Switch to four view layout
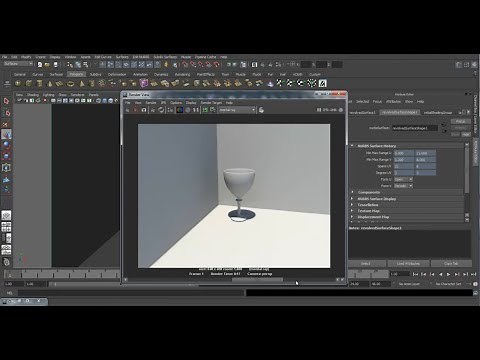 [6, 227]
